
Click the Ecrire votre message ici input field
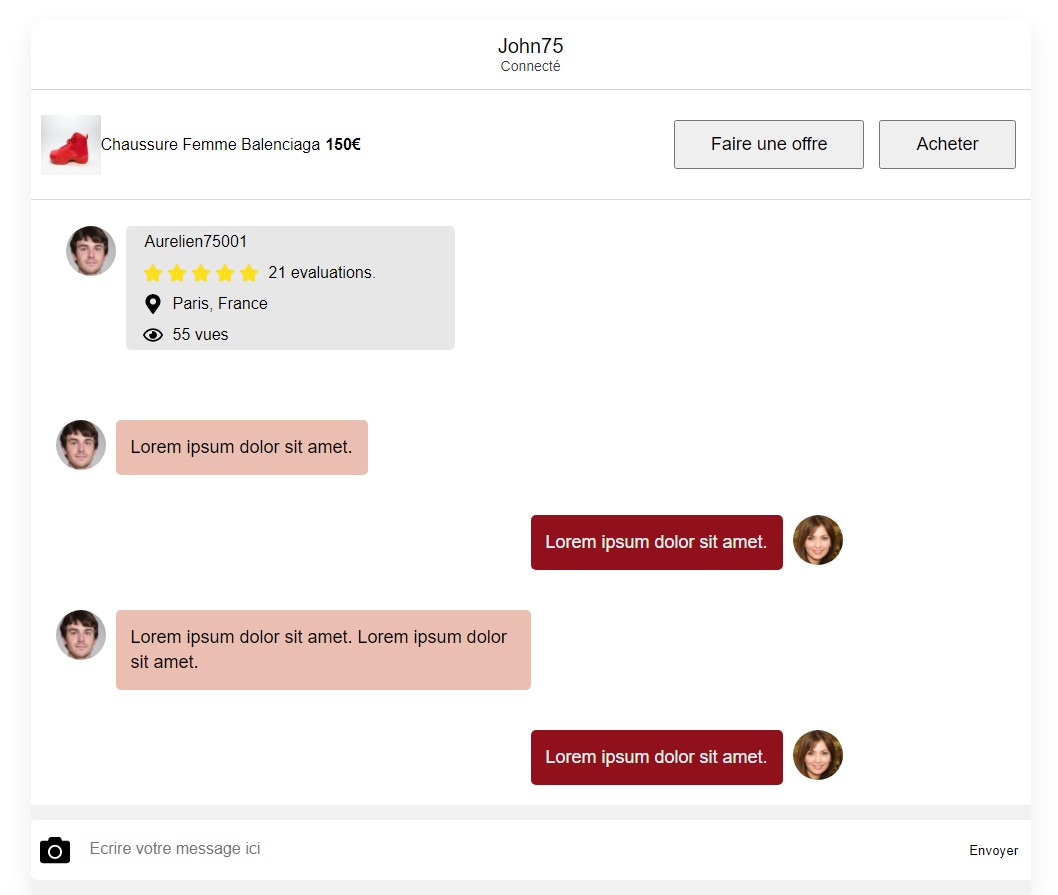(x=300, y=848)
